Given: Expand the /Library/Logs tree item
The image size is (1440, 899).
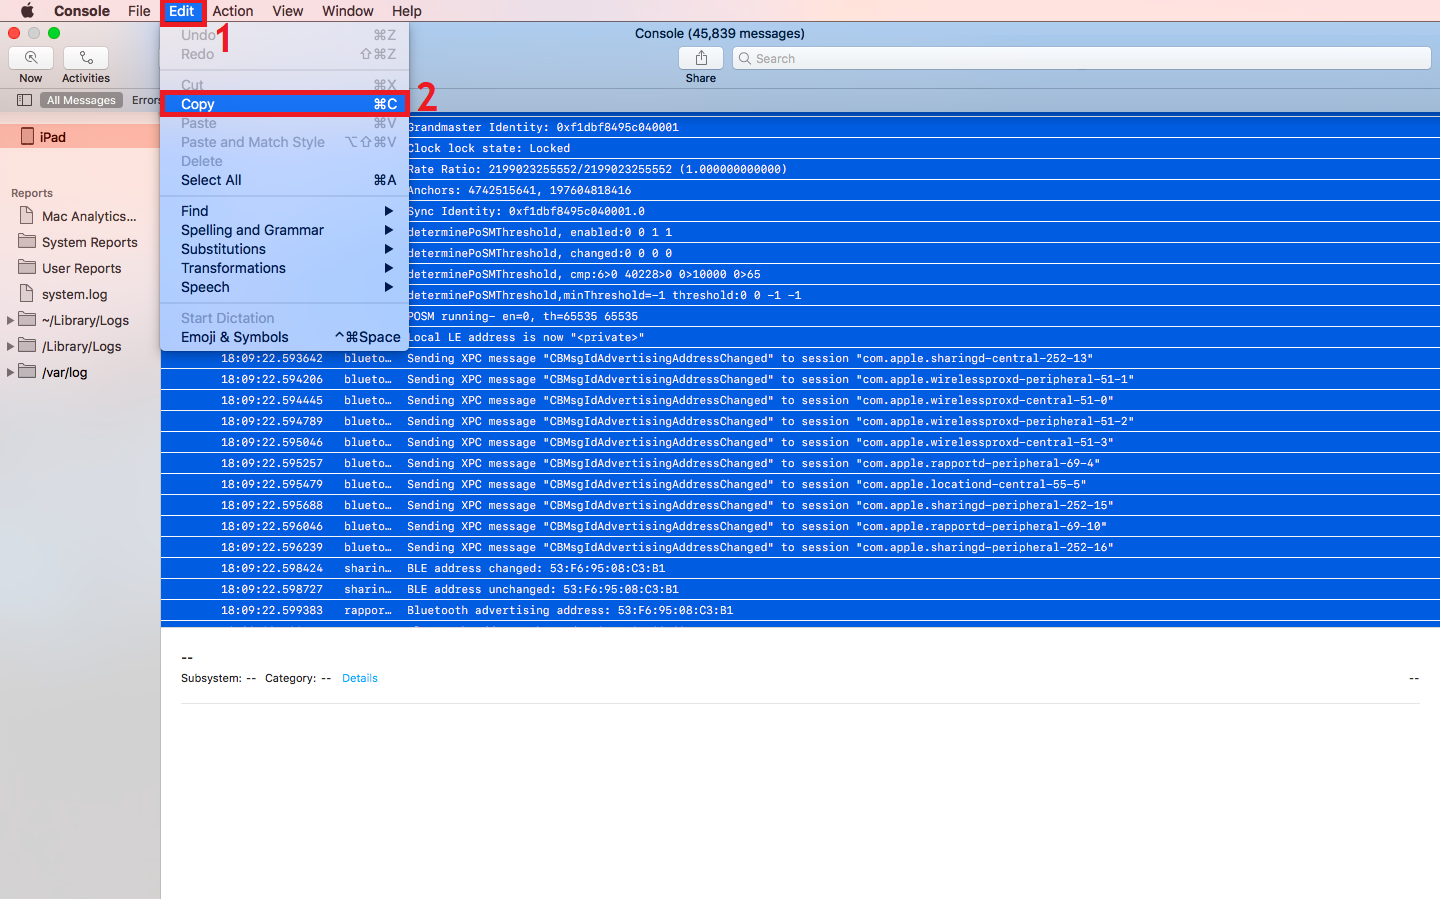Looking at the screenshot, I should tap(10, 346).
